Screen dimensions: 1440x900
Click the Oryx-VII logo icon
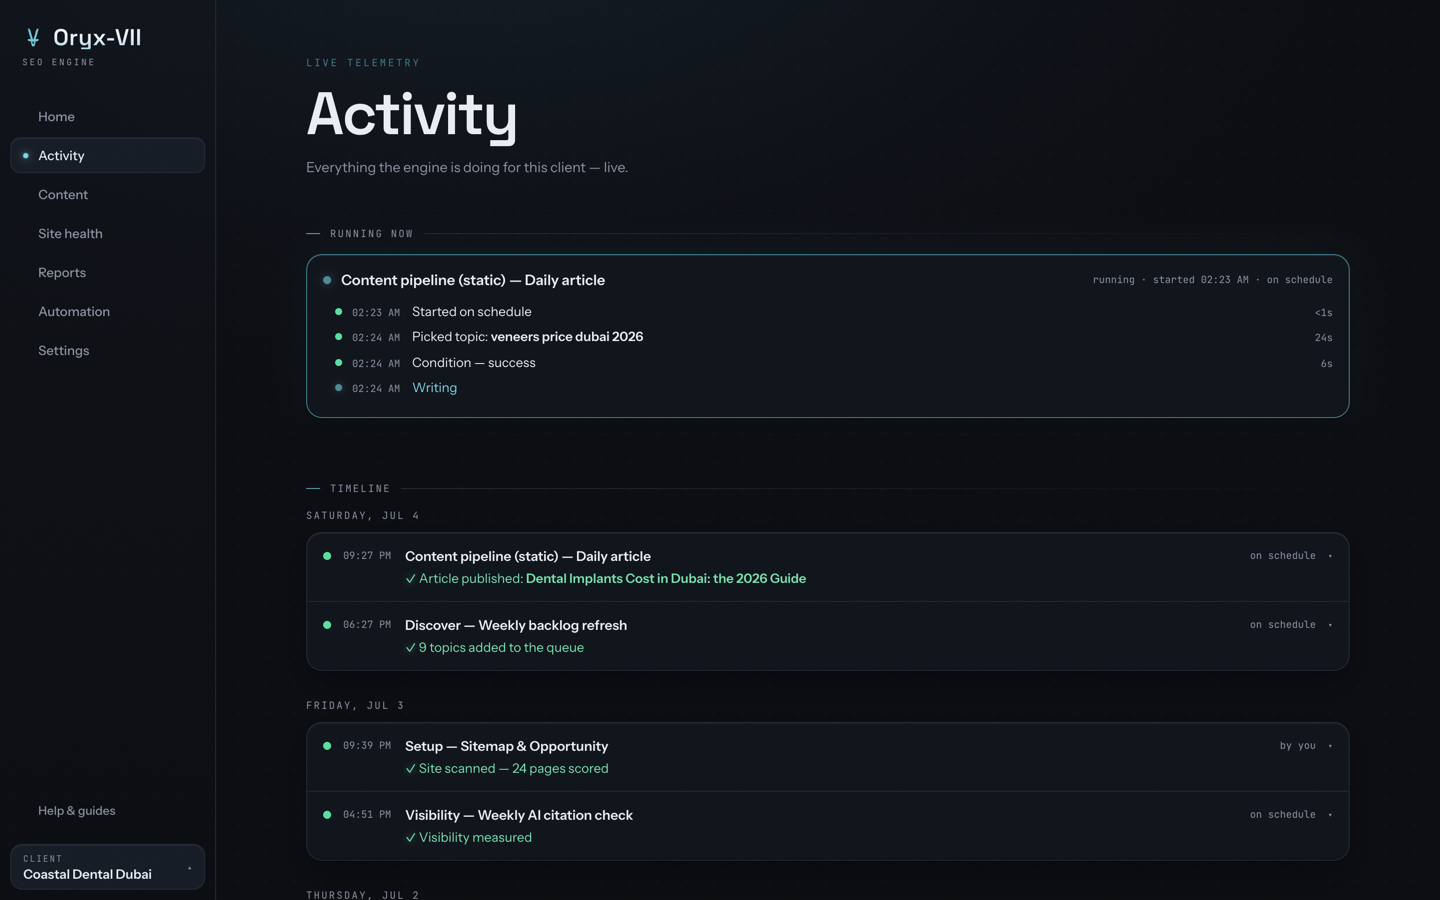[33, 38]
